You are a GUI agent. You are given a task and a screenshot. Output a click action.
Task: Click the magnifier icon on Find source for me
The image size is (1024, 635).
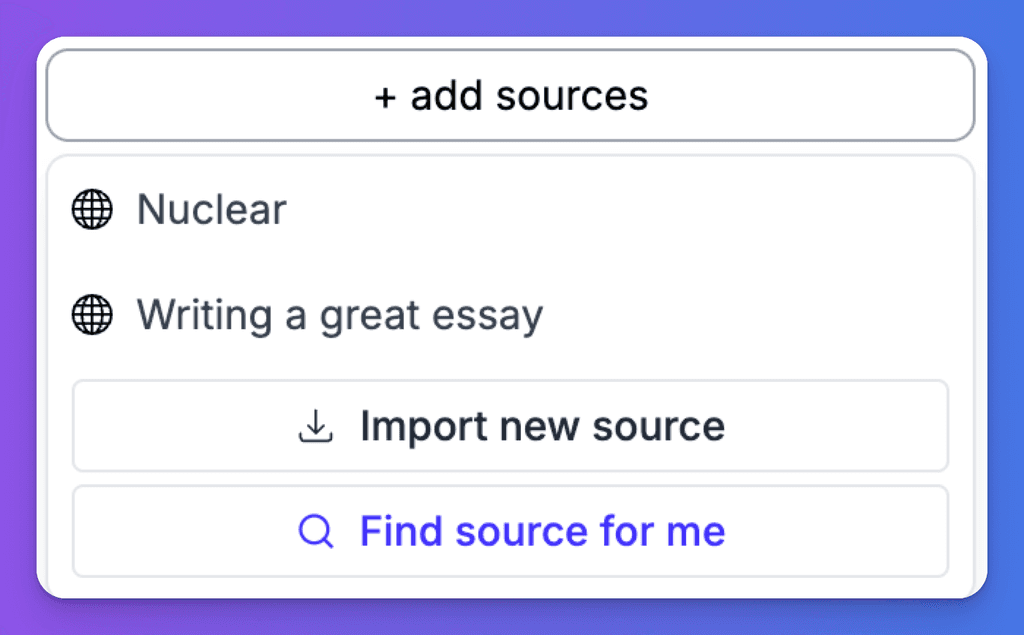pyautogui.click(x=315, y=531)
